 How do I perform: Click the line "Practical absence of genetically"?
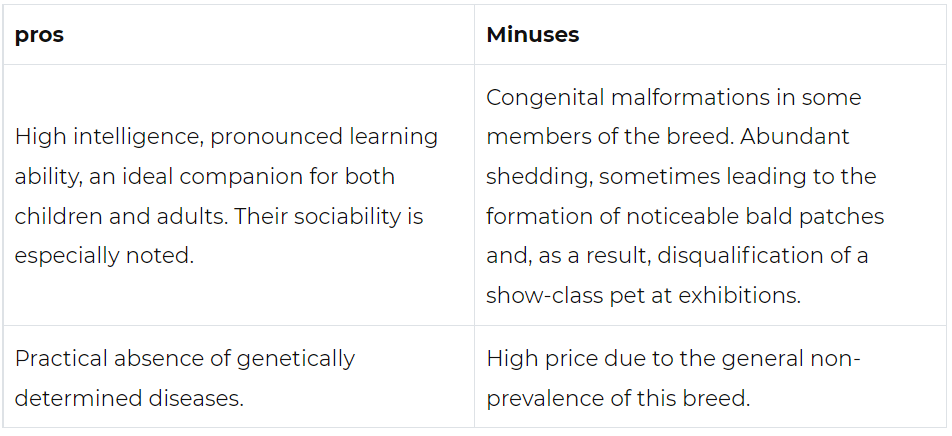(185, 359)
